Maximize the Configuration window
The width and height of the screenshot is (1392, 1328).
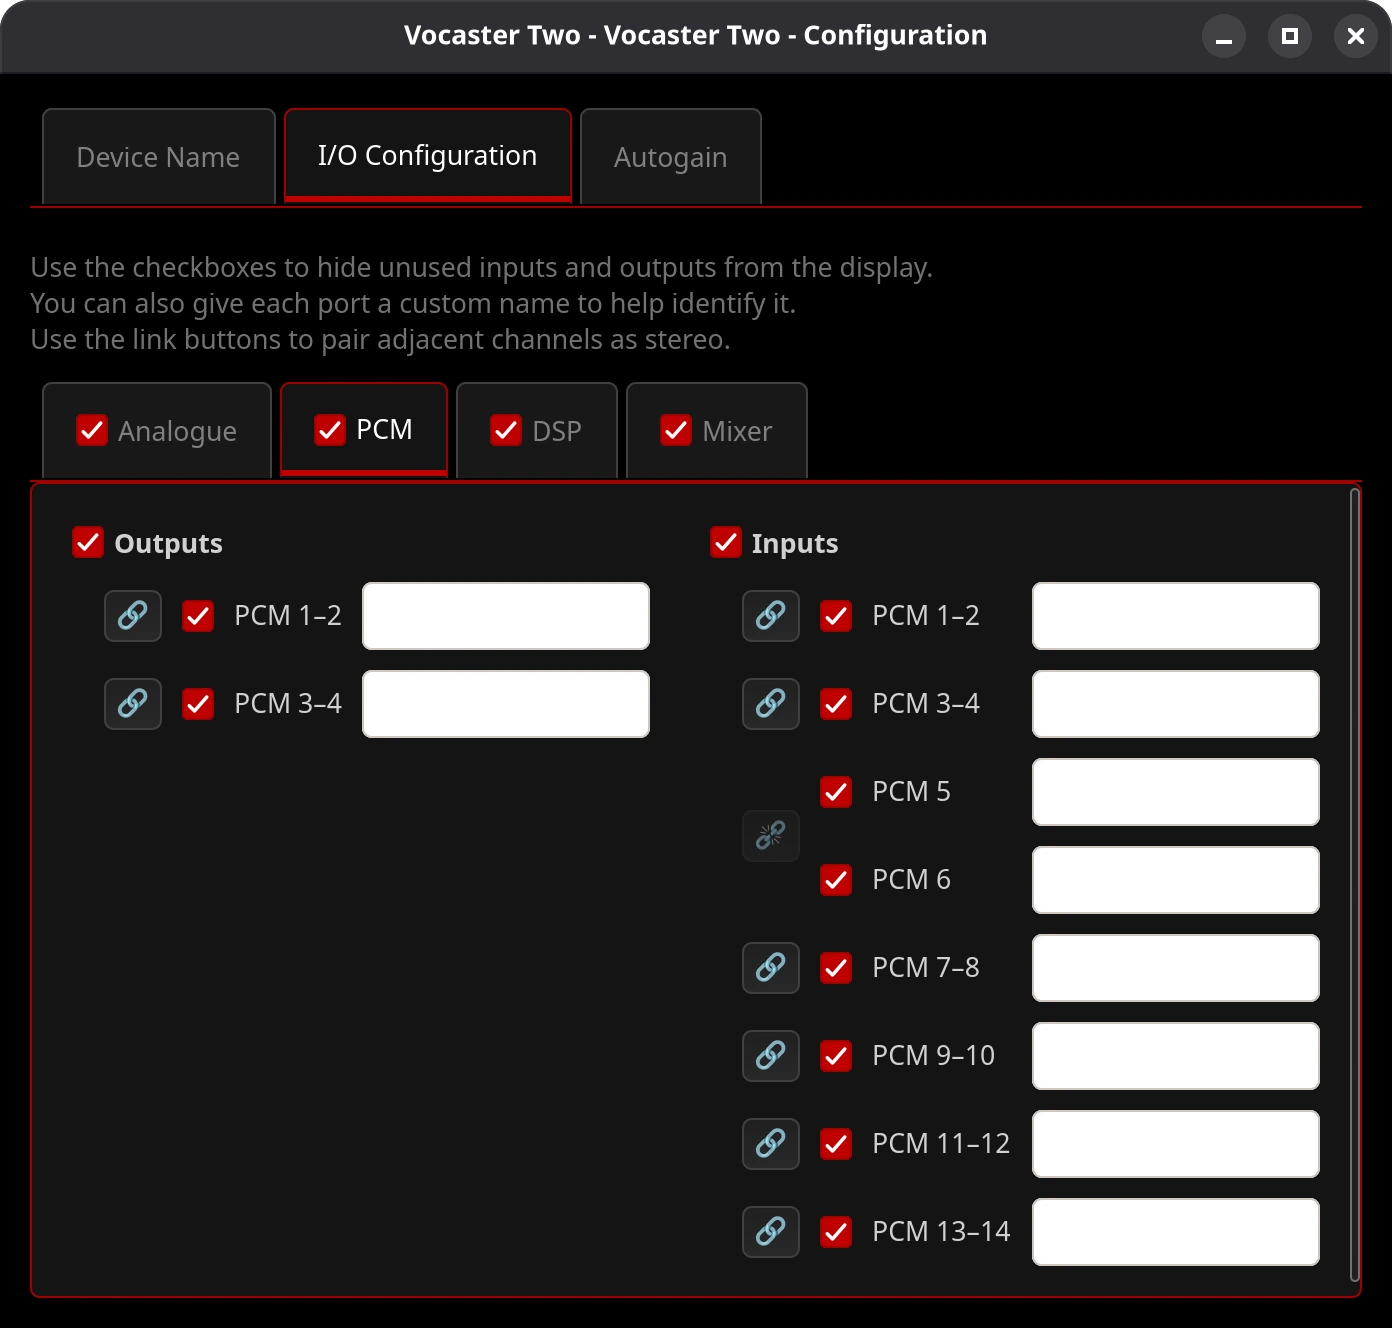click(1290, 36)
